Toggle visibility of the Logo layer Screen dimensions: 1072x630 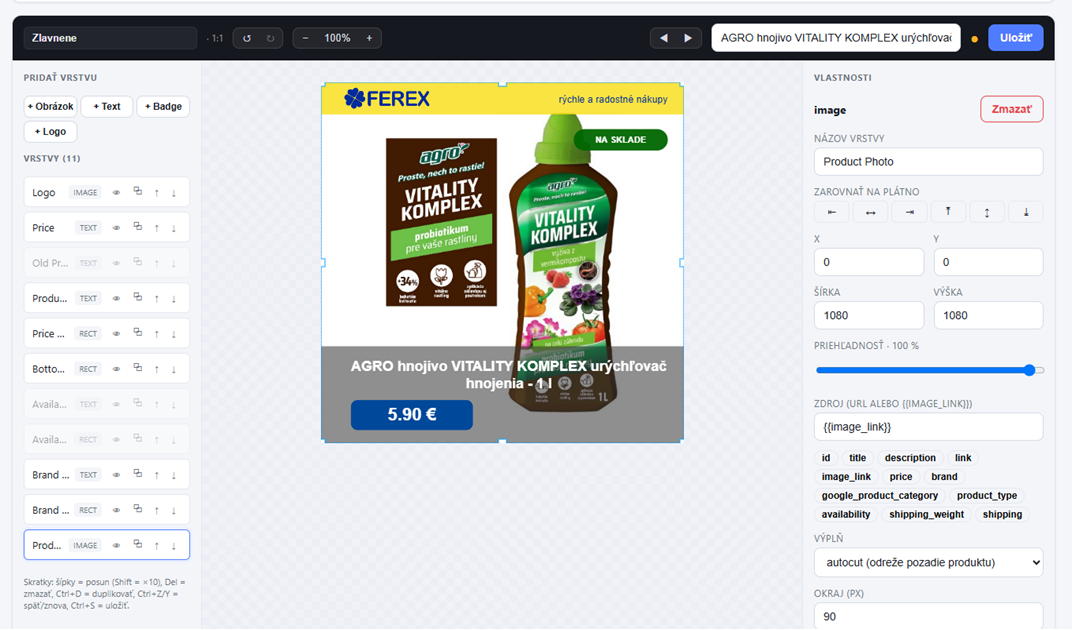tap(116, 193)
